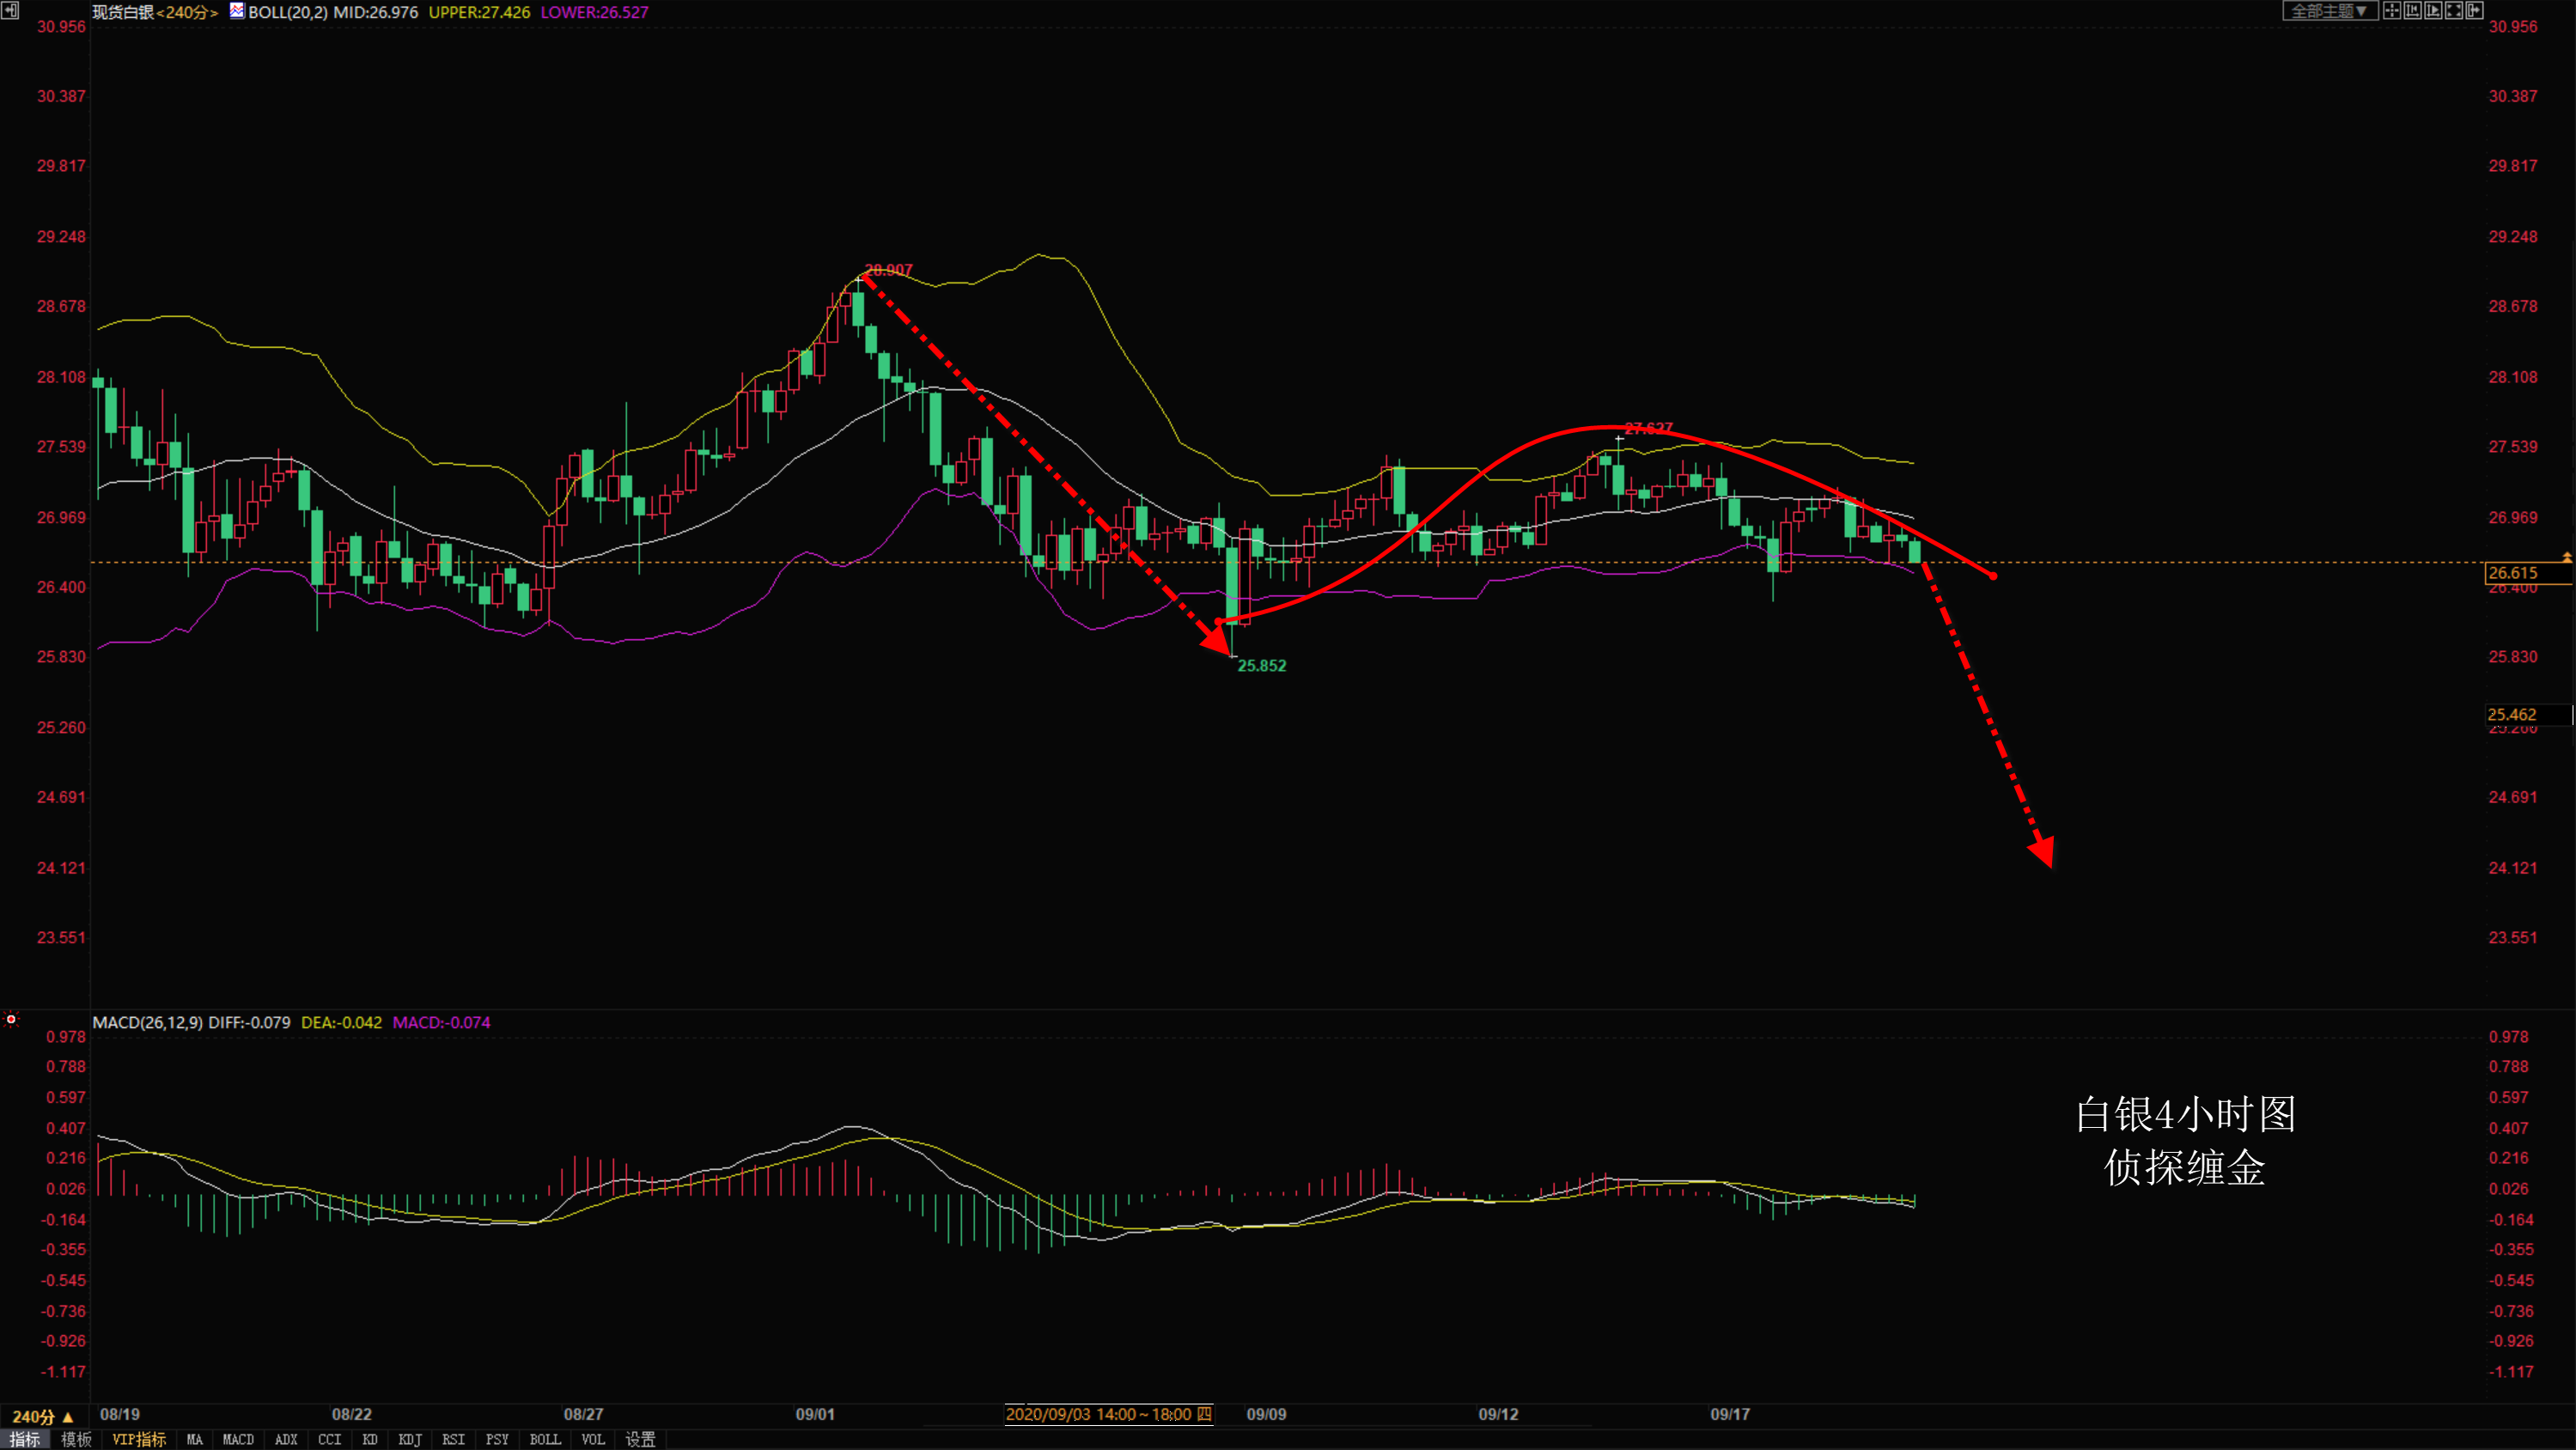Click the axis-with-play-arrow chart icon
Screen dimensions: 2576x1450
2434,10
